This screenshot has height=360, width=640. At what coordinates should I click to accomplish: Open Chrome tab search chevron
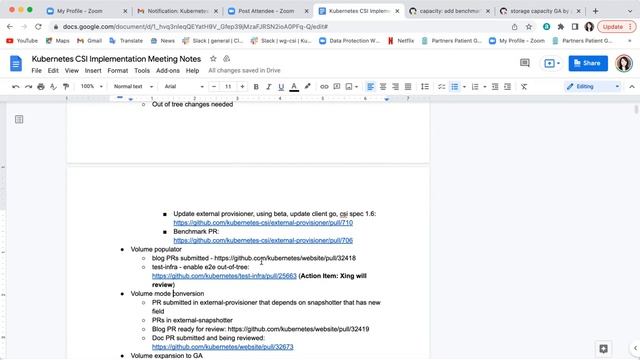click(x=629, y=11)
